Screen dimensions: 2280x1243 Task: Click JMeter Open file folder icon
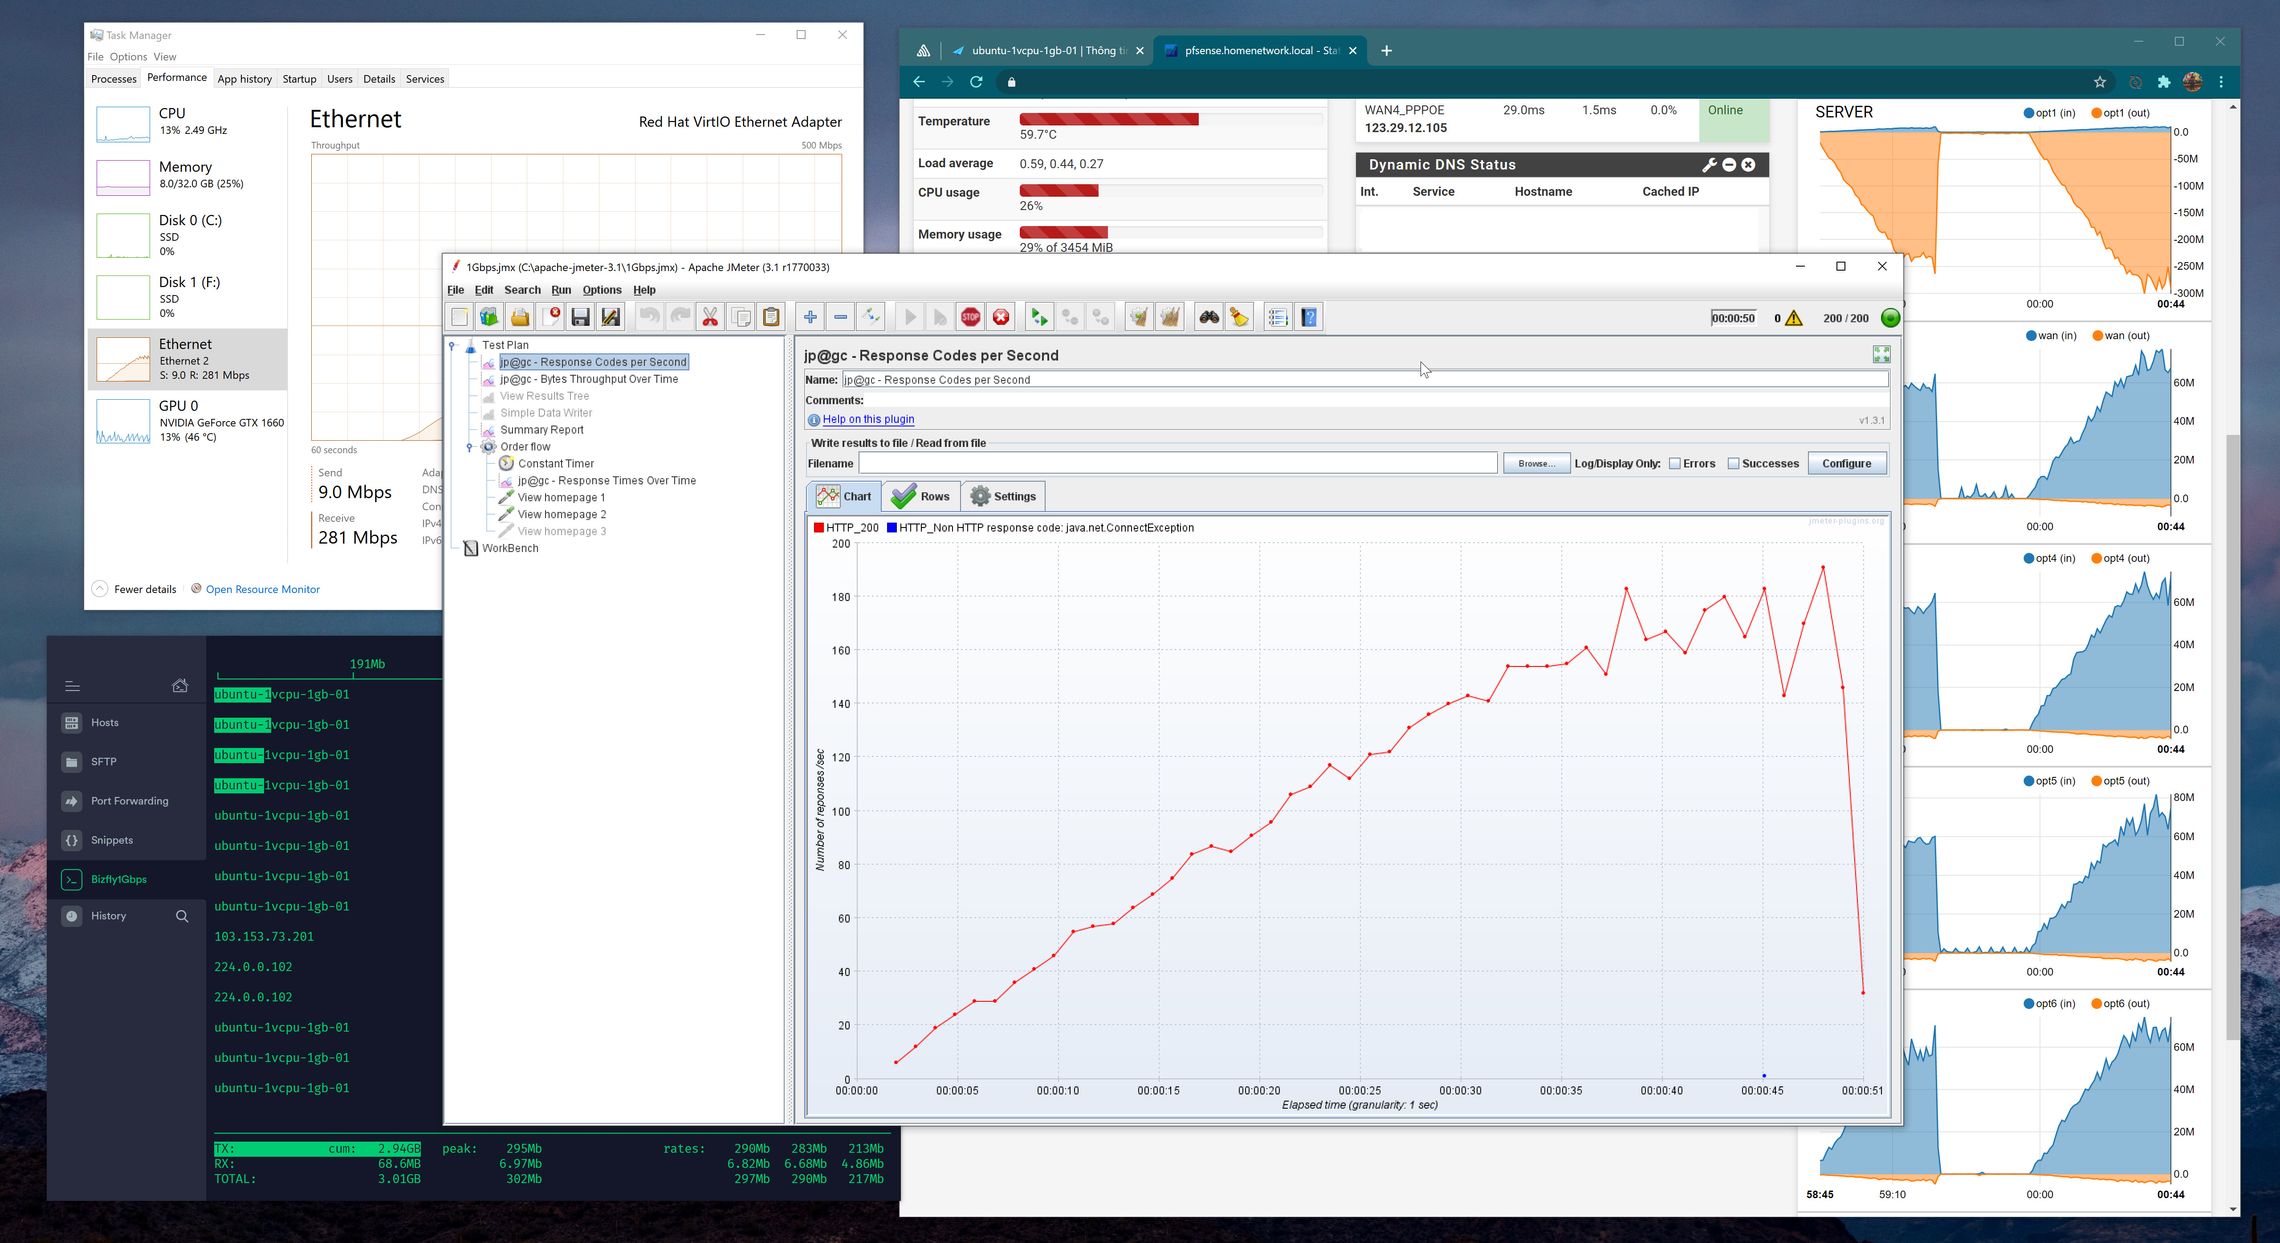(x=520, y=317)
